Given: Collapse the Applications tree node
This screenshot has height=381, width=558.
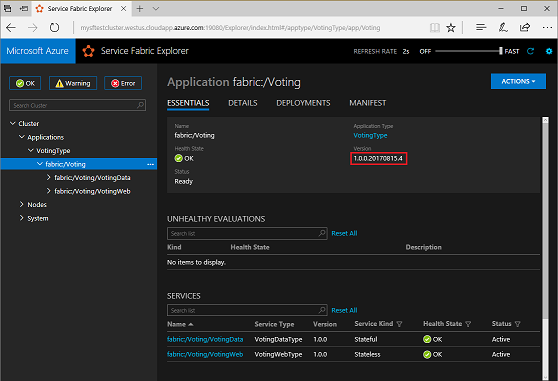Looking at the screenshot, I should point(22,137).
